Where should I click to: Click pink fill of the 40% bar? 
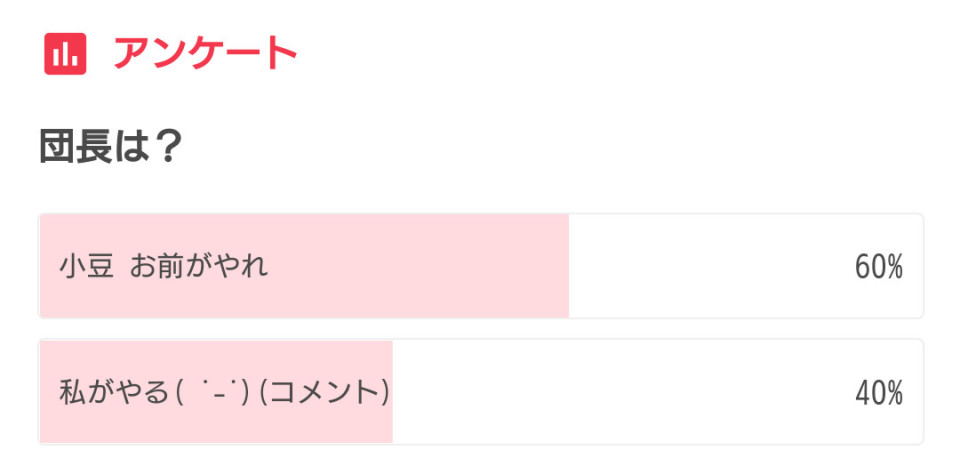(216, 392)
